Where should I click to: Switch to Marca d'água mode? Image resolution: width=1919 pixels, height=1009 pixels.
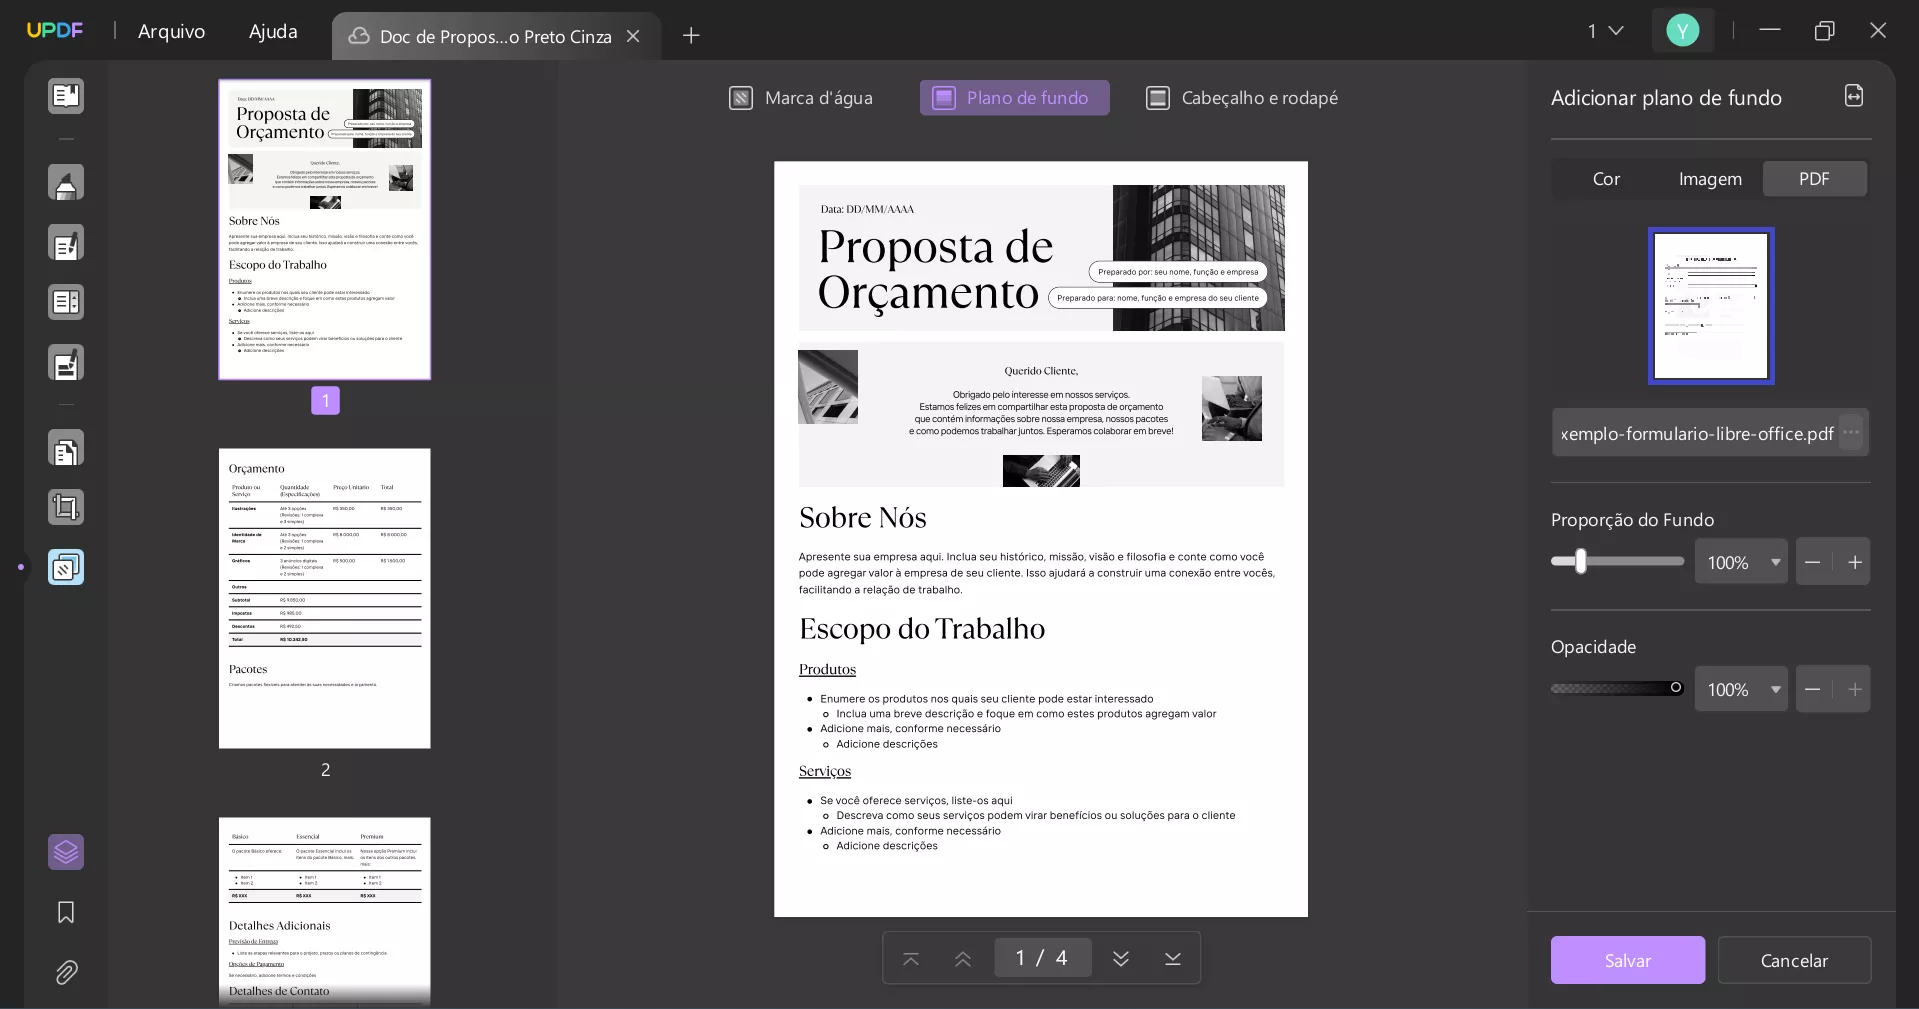pyautogui.click(x=800, y=98)
